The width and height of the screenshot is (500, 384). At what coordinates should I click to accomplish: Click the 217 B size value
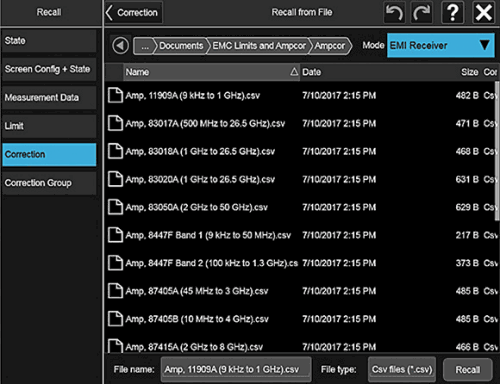click(467, 235)
